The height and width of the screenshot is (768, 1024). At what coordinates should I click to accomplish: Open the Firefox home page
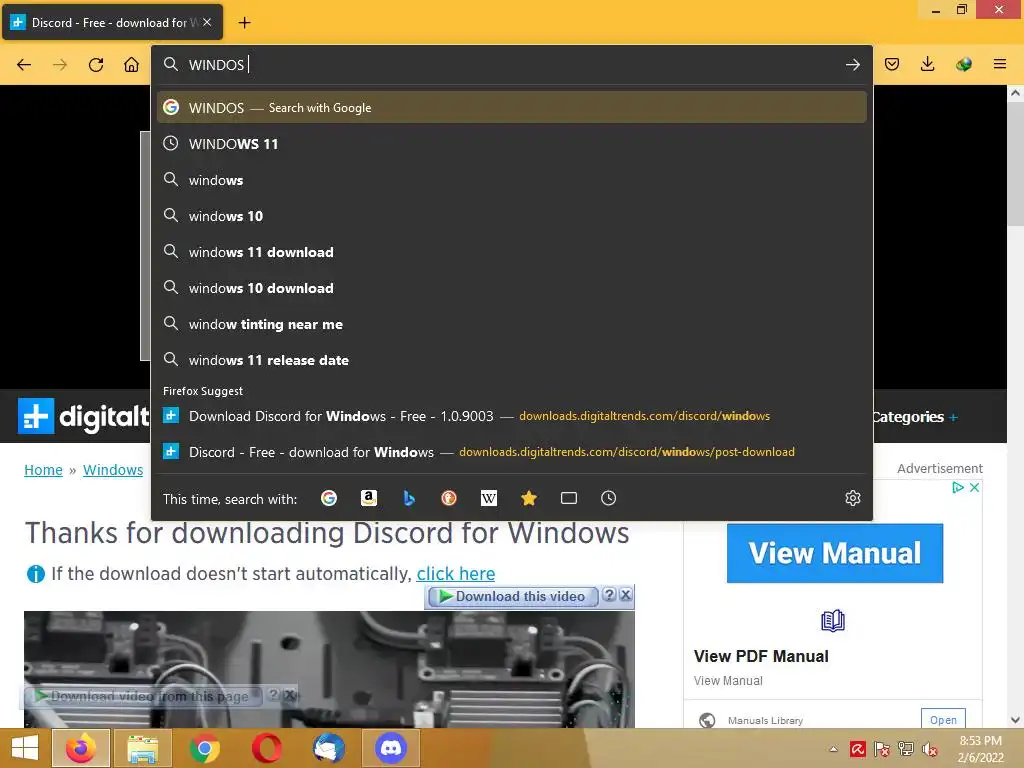pos(131,65)
